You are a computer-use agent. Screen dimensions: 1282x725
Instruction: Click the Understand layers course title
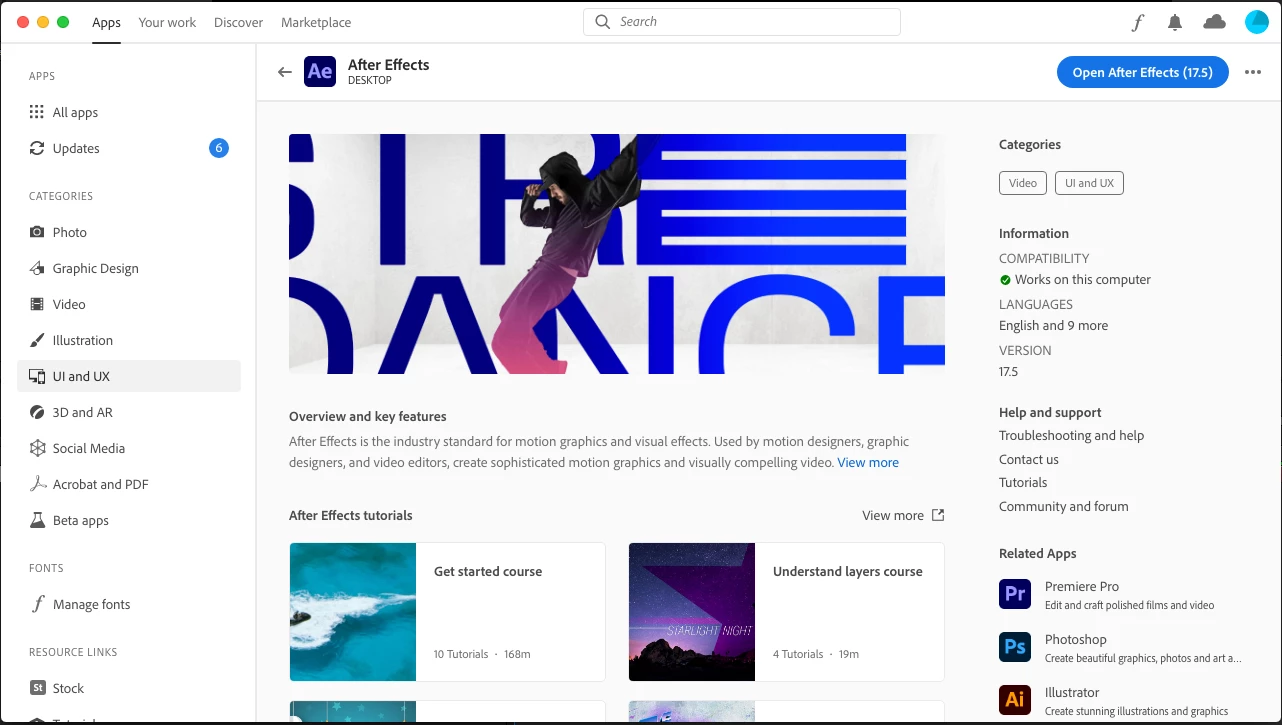(x=848, y=572)
